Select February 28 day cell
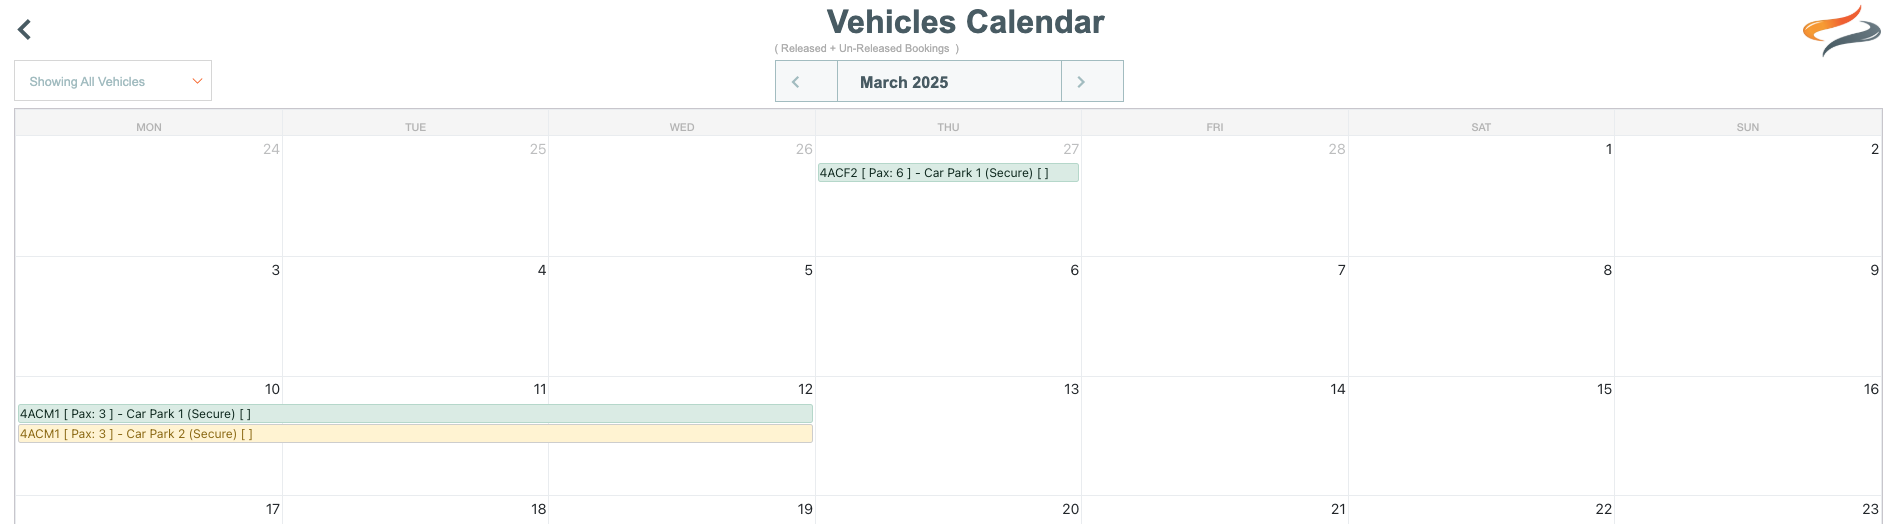 tap(1215, 196)
